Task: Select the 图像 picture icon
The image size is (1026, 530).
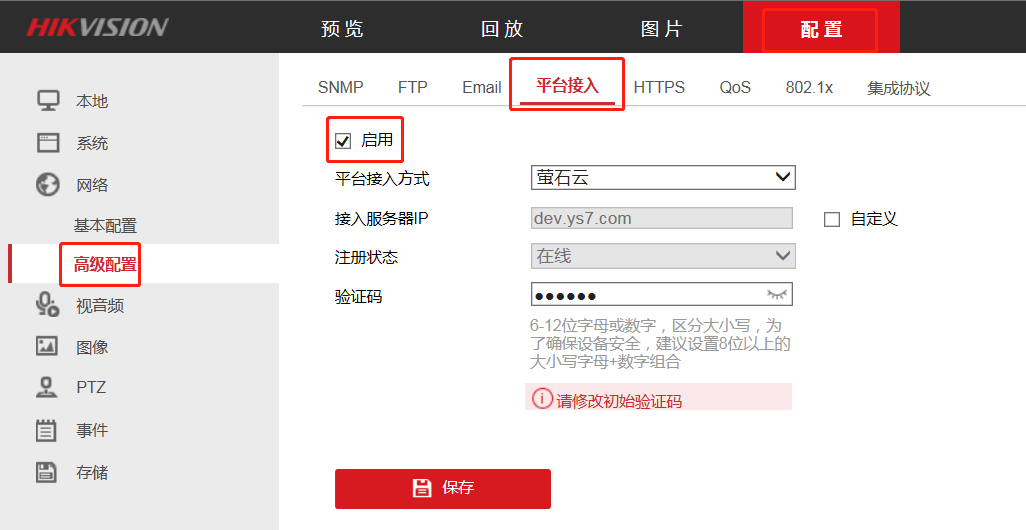Action: (x=47, y=346)
